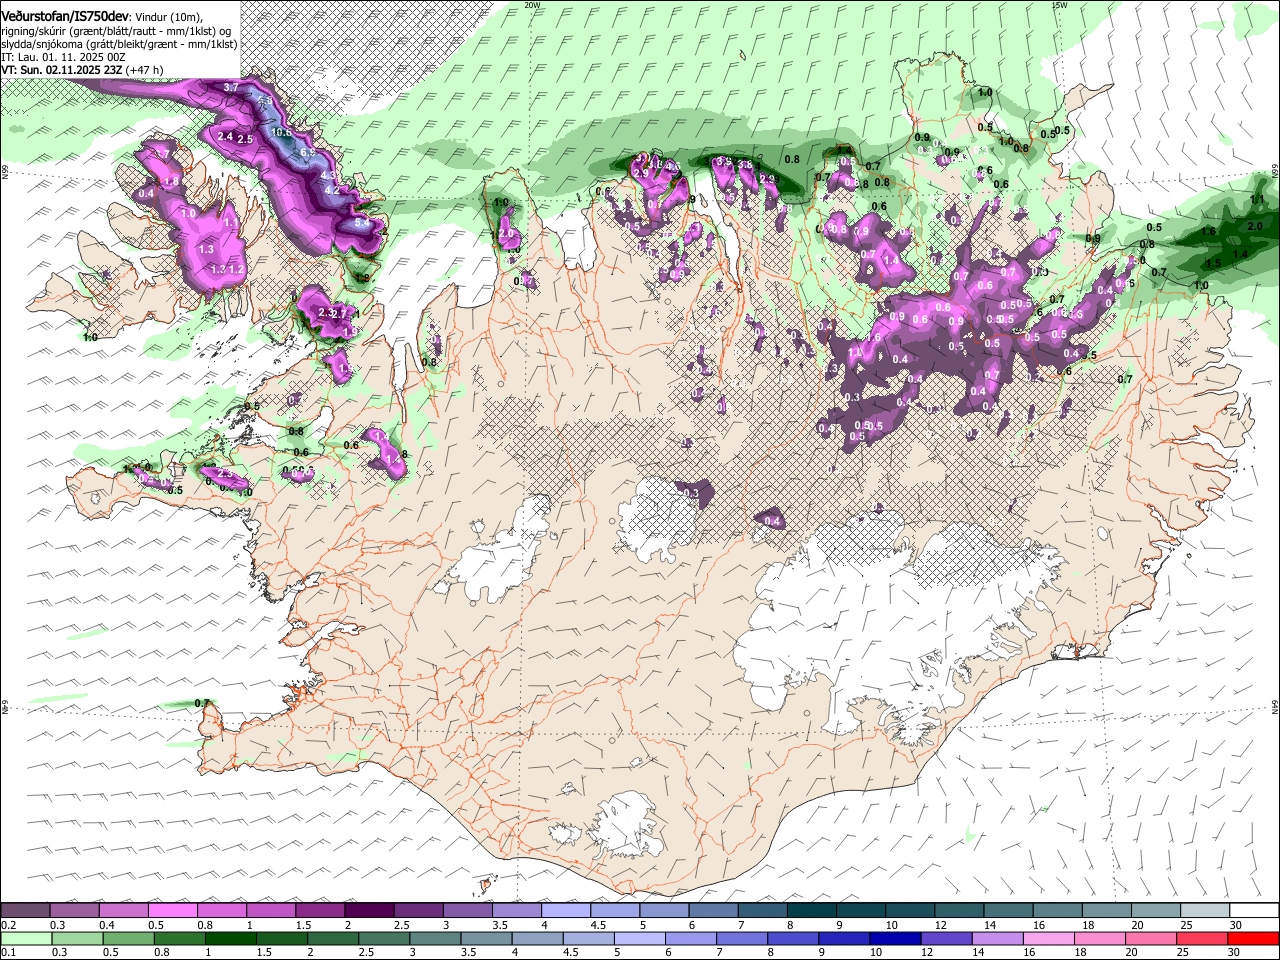Image resolution: width=1280 pixels, height=960 pixels.
Task: Click the 4.3 value on the map
Action: 329,175
